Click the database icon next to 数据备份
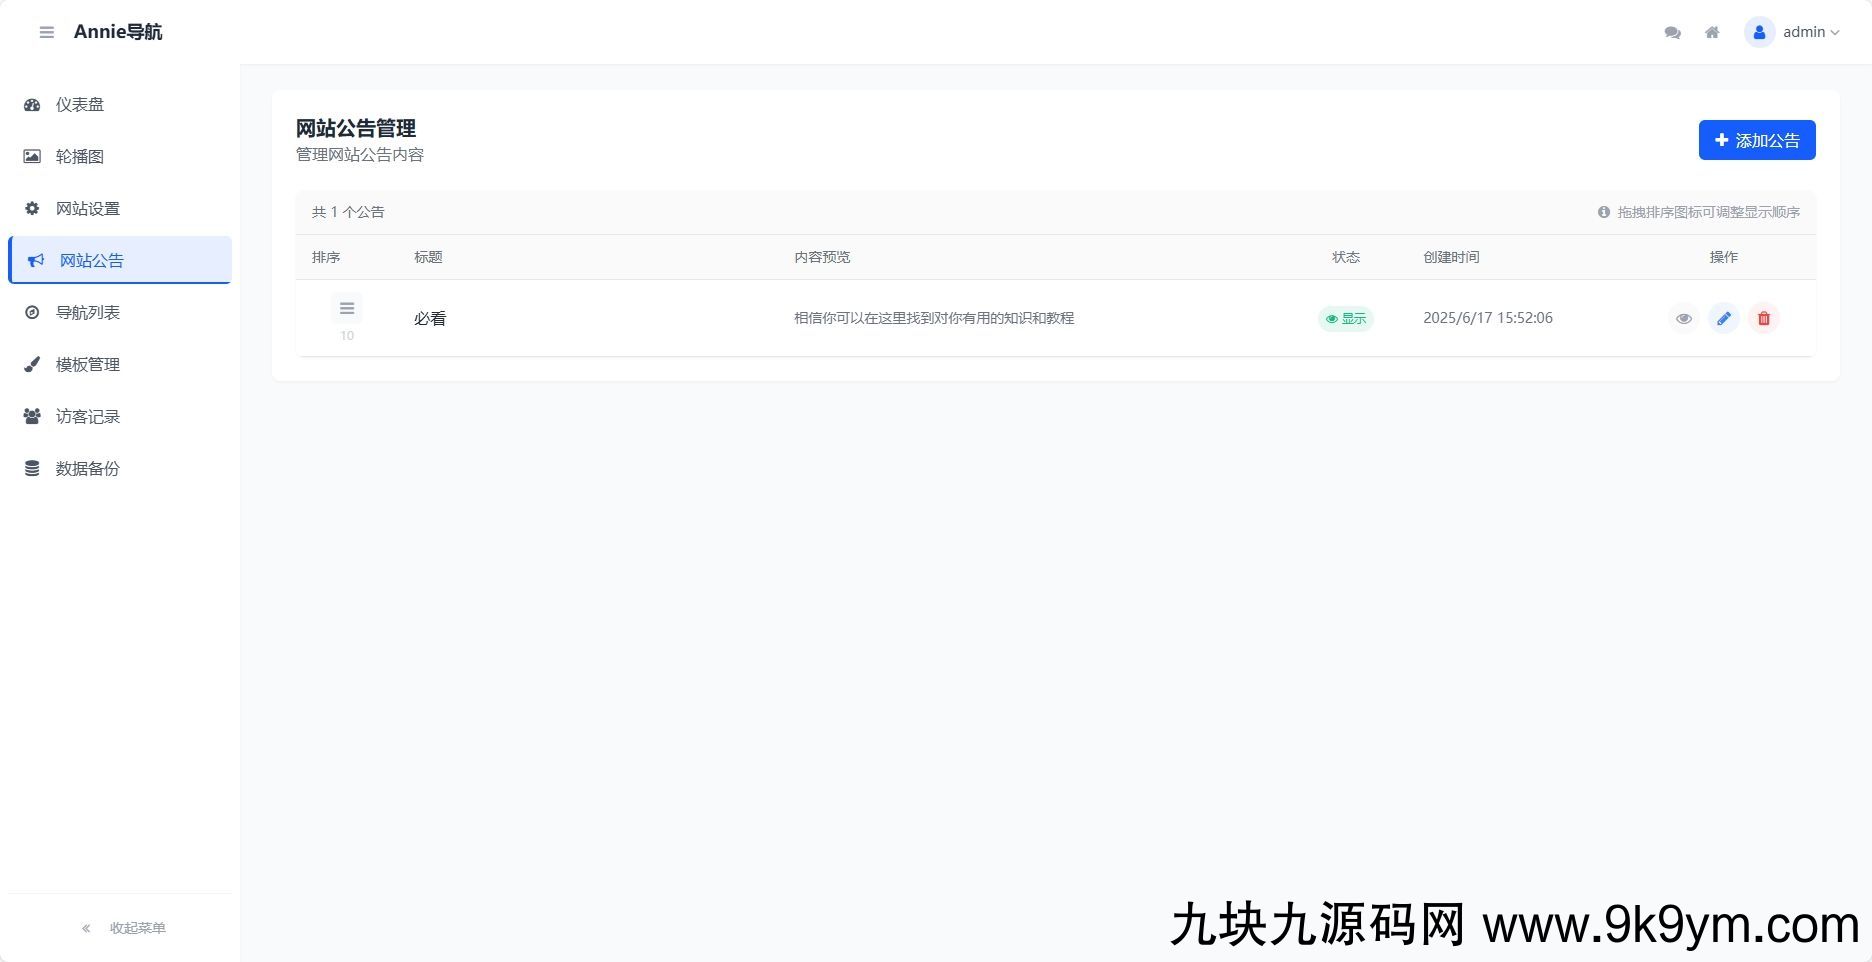 point(32,468)
